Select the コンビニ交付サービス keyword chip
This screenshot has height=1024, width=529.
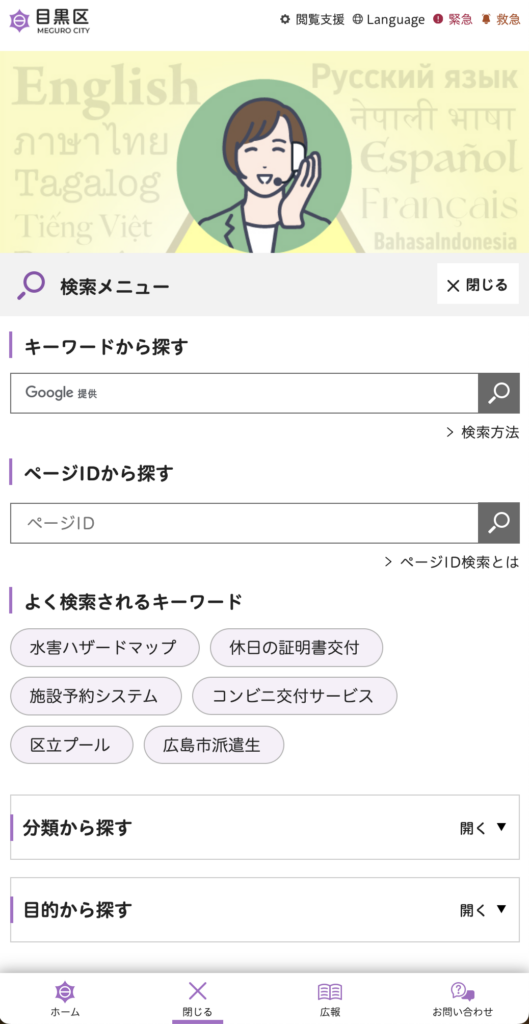[294, 696]
